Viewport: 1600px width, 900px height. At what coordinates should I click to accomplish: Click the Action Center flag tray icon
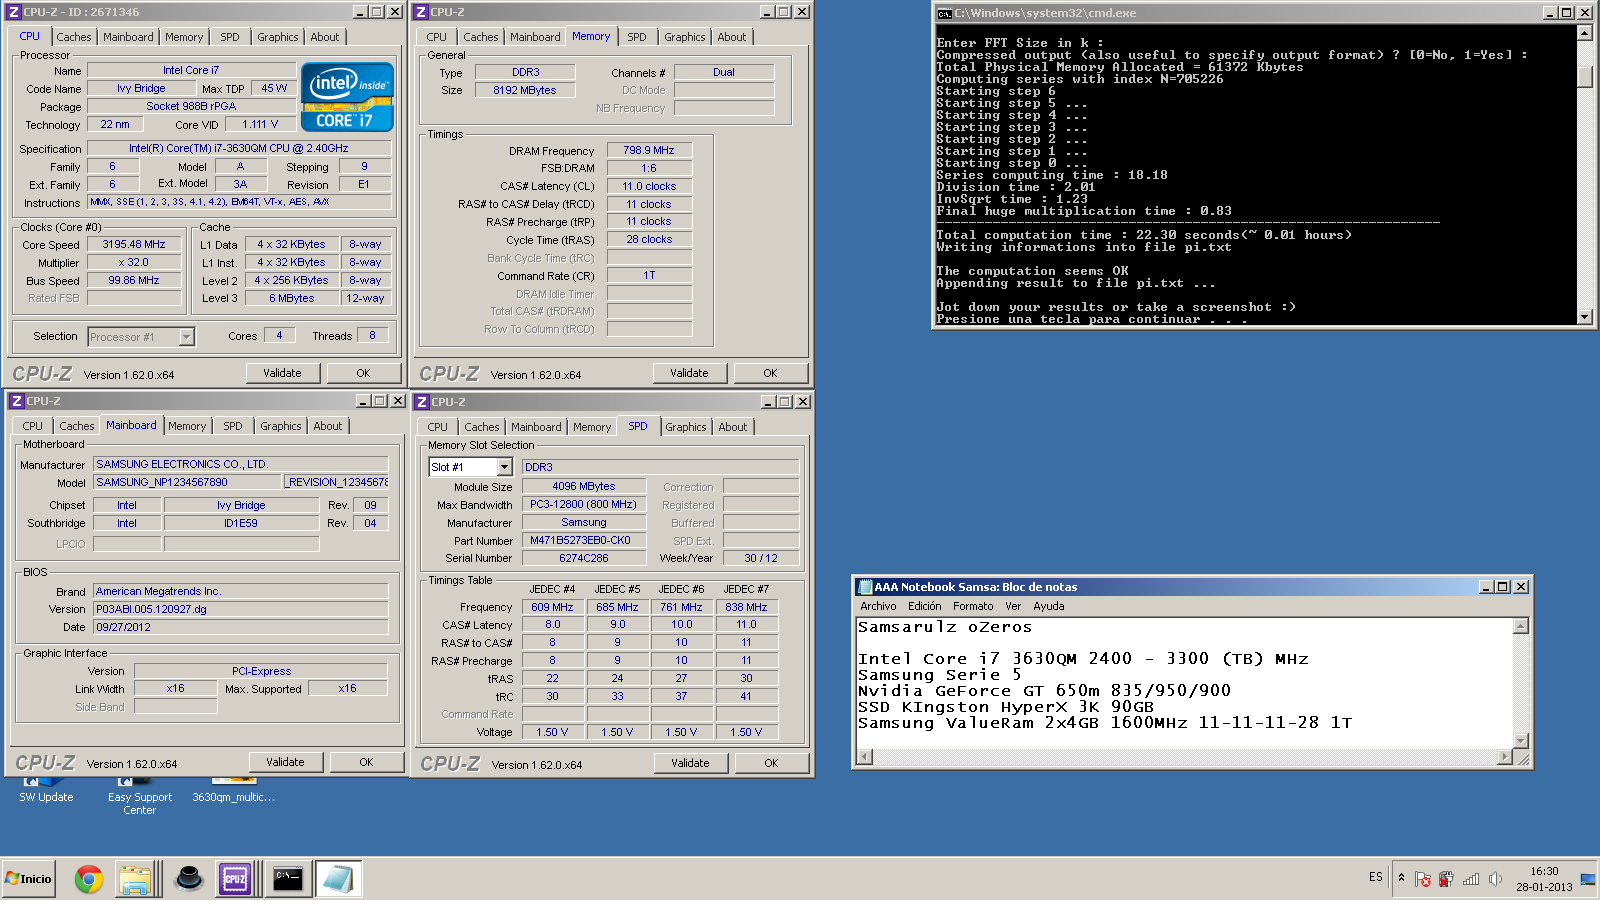click(x=1423, y=879)
